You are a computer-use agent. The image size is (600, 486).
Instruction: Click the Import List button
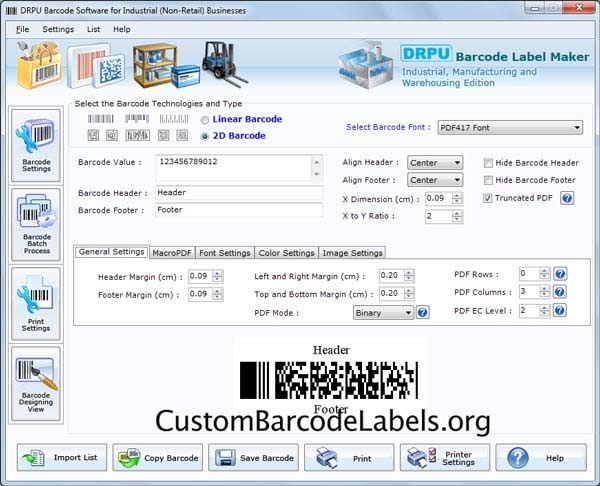click(x=62, y=457)
